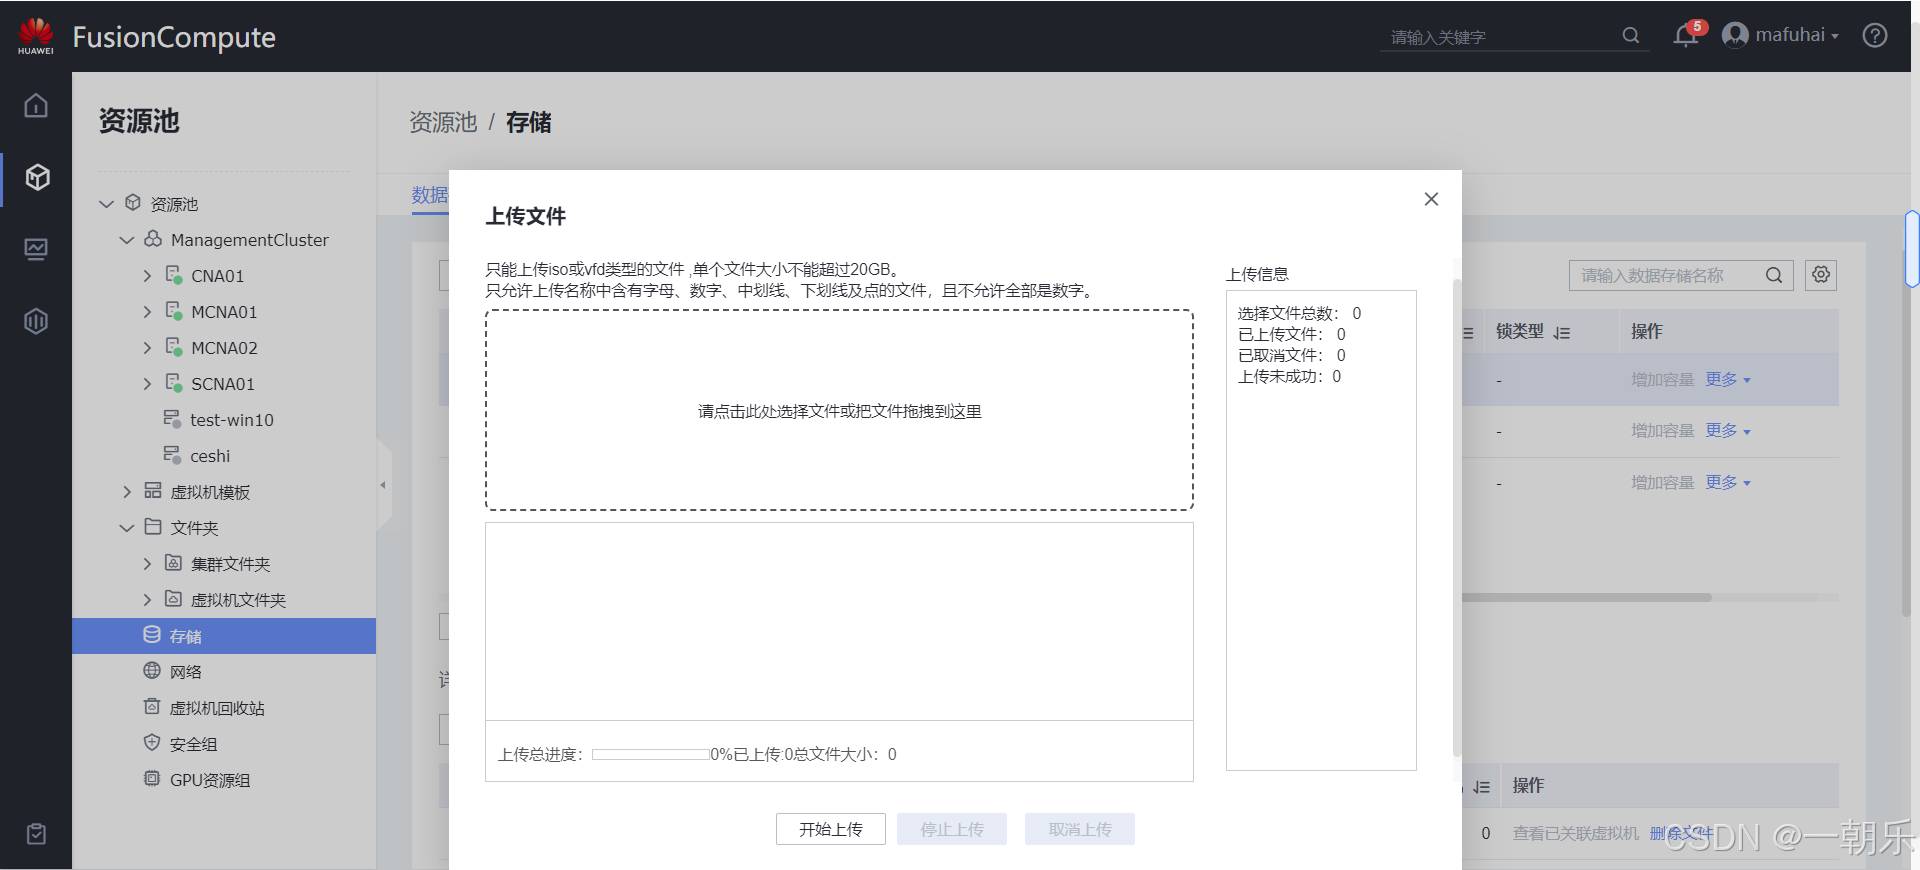This screenshot has height=870, width=1920.
Task: Click the 资源池 breadcrumb link
Action: pyautogui.click(x=443, y=122)
